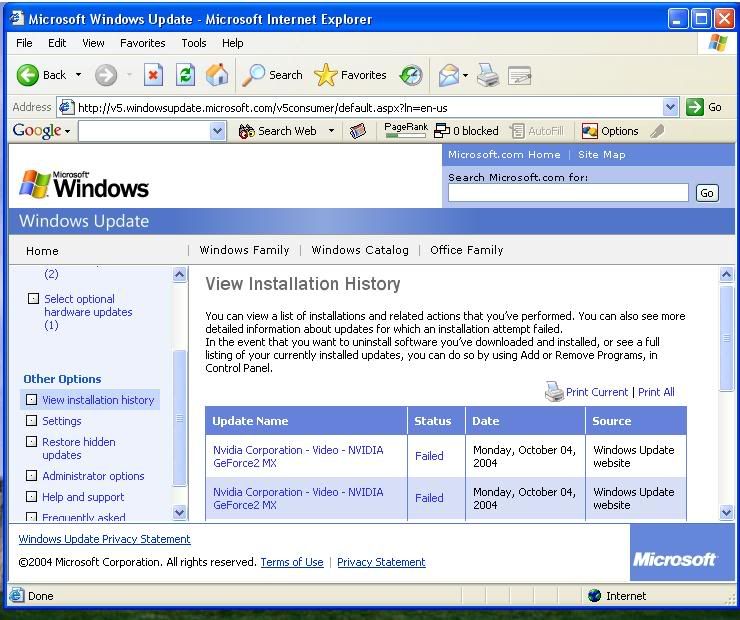Refresh the current page
The height and width of the screenshot is (620, 740).
(x=185, y=75)
